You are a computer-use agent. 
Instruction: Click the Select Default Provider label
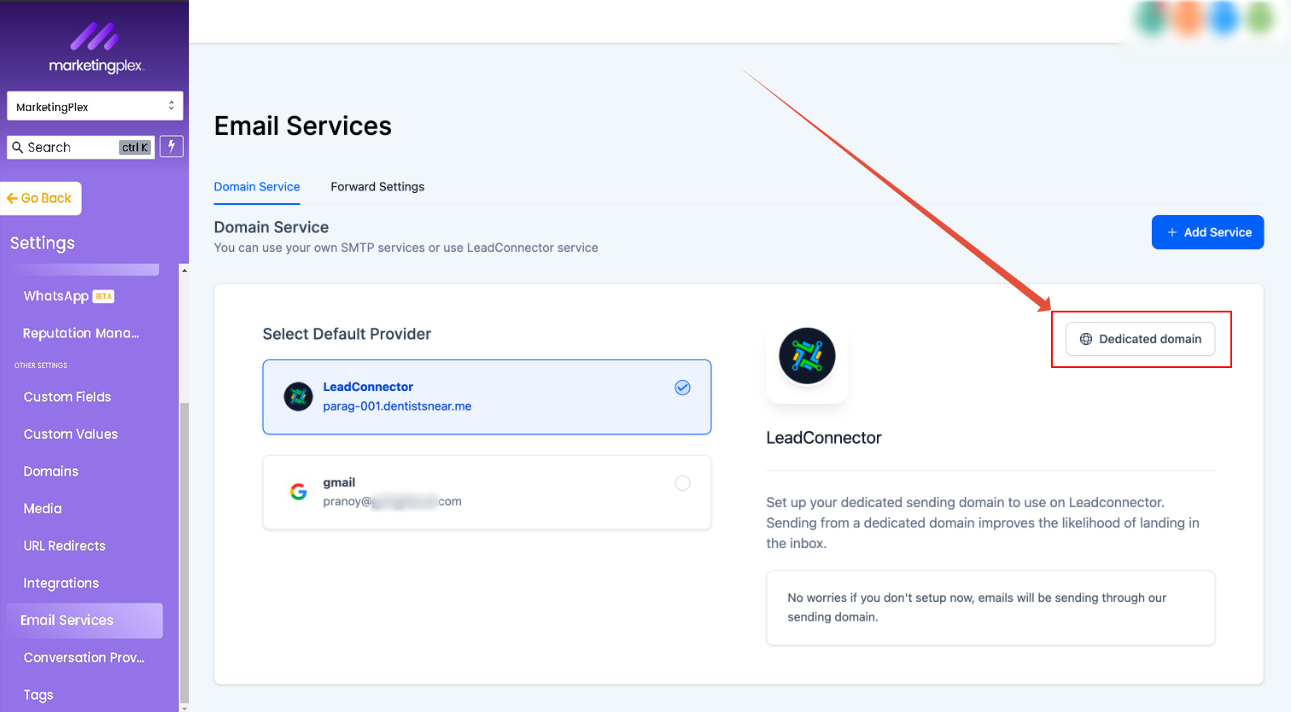(x=347, y=334)
